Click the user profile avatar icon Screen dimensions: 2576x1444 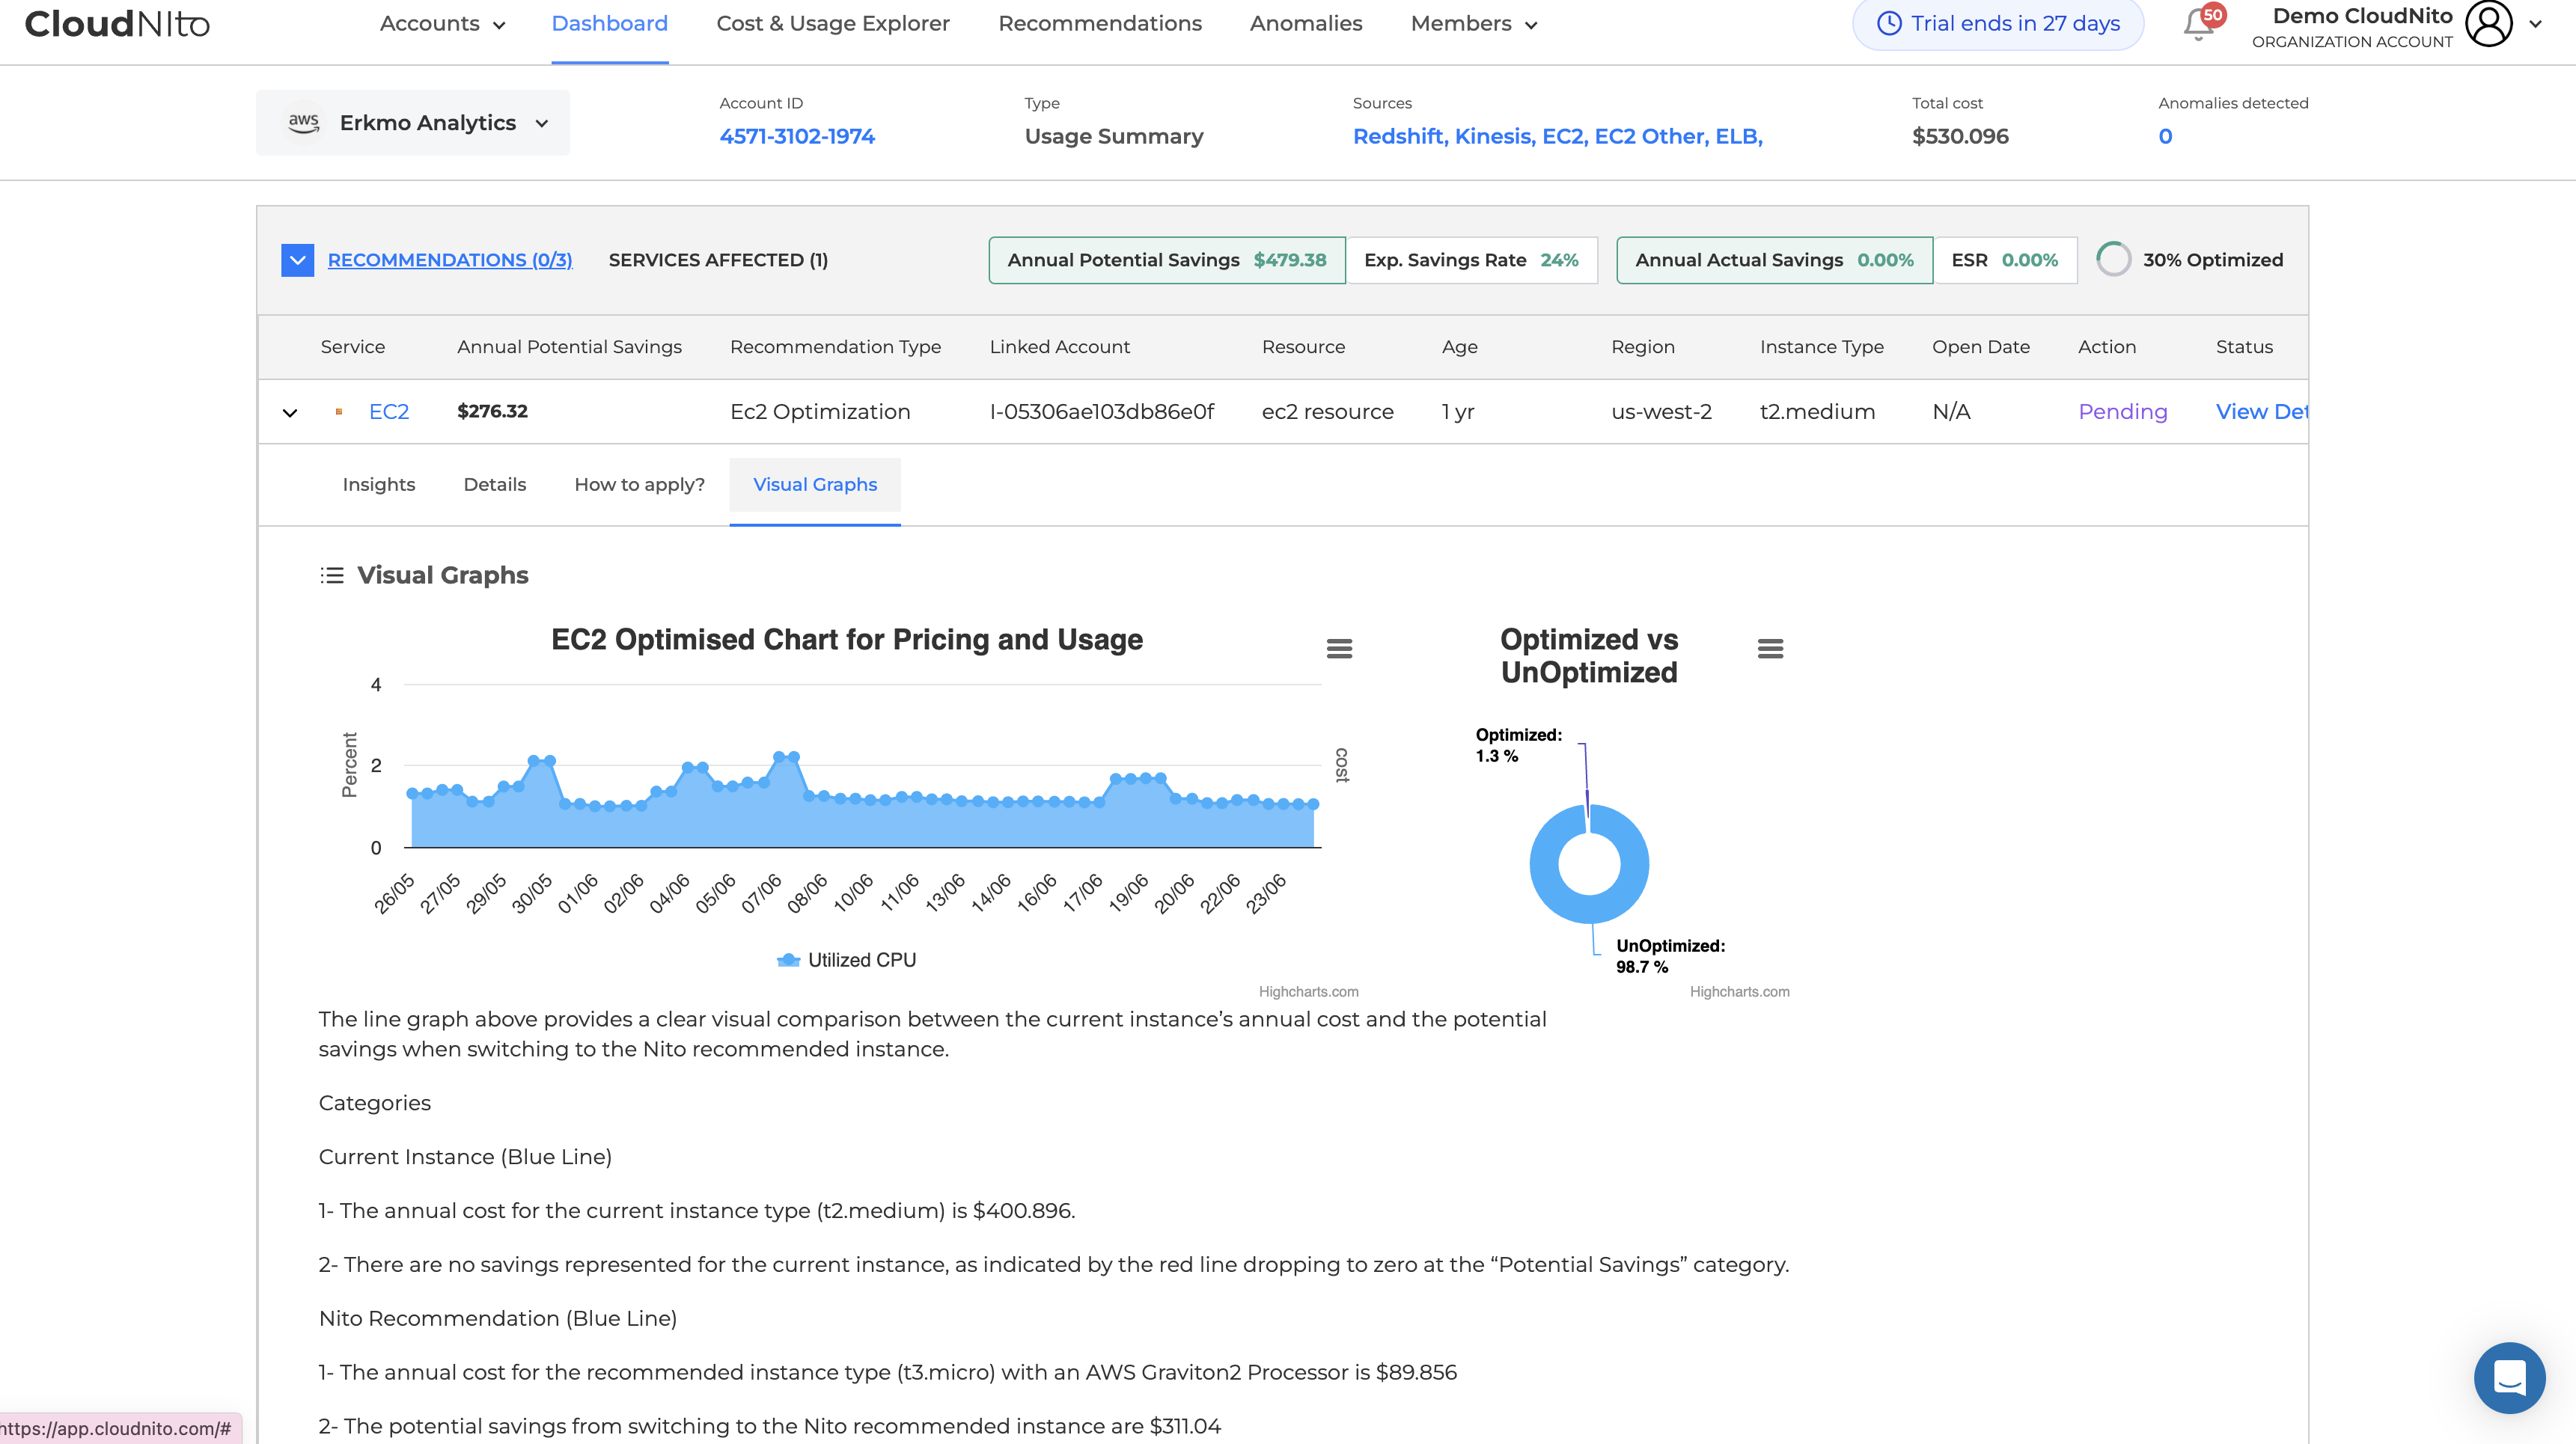click(x=2488, y=24)
